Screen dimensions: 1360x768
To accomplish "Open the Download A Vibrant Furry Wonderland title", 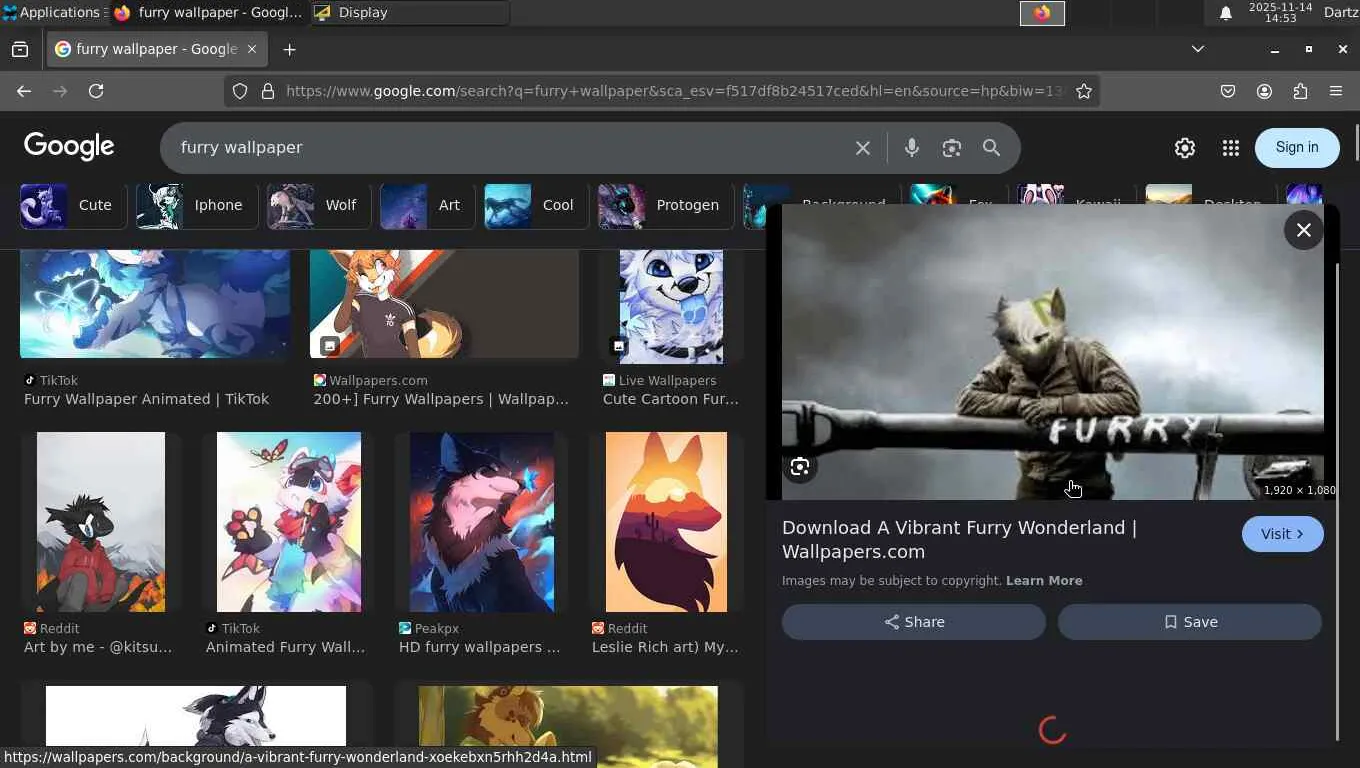I will (959, 540).
